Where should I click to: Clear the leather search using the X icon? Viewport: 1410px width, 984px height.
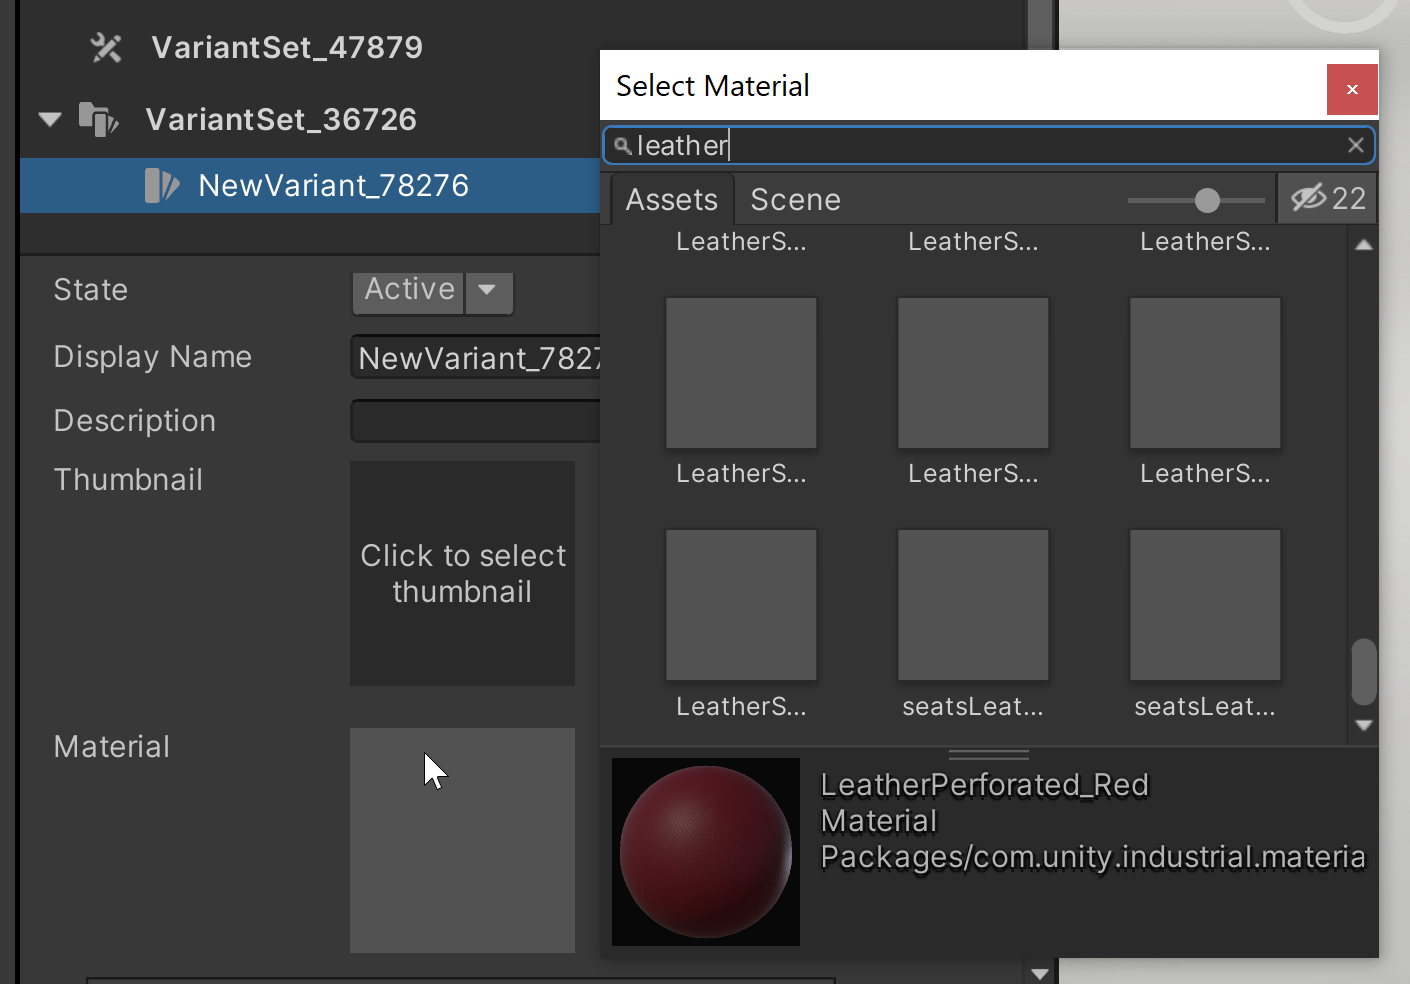tap(1356, 145)
